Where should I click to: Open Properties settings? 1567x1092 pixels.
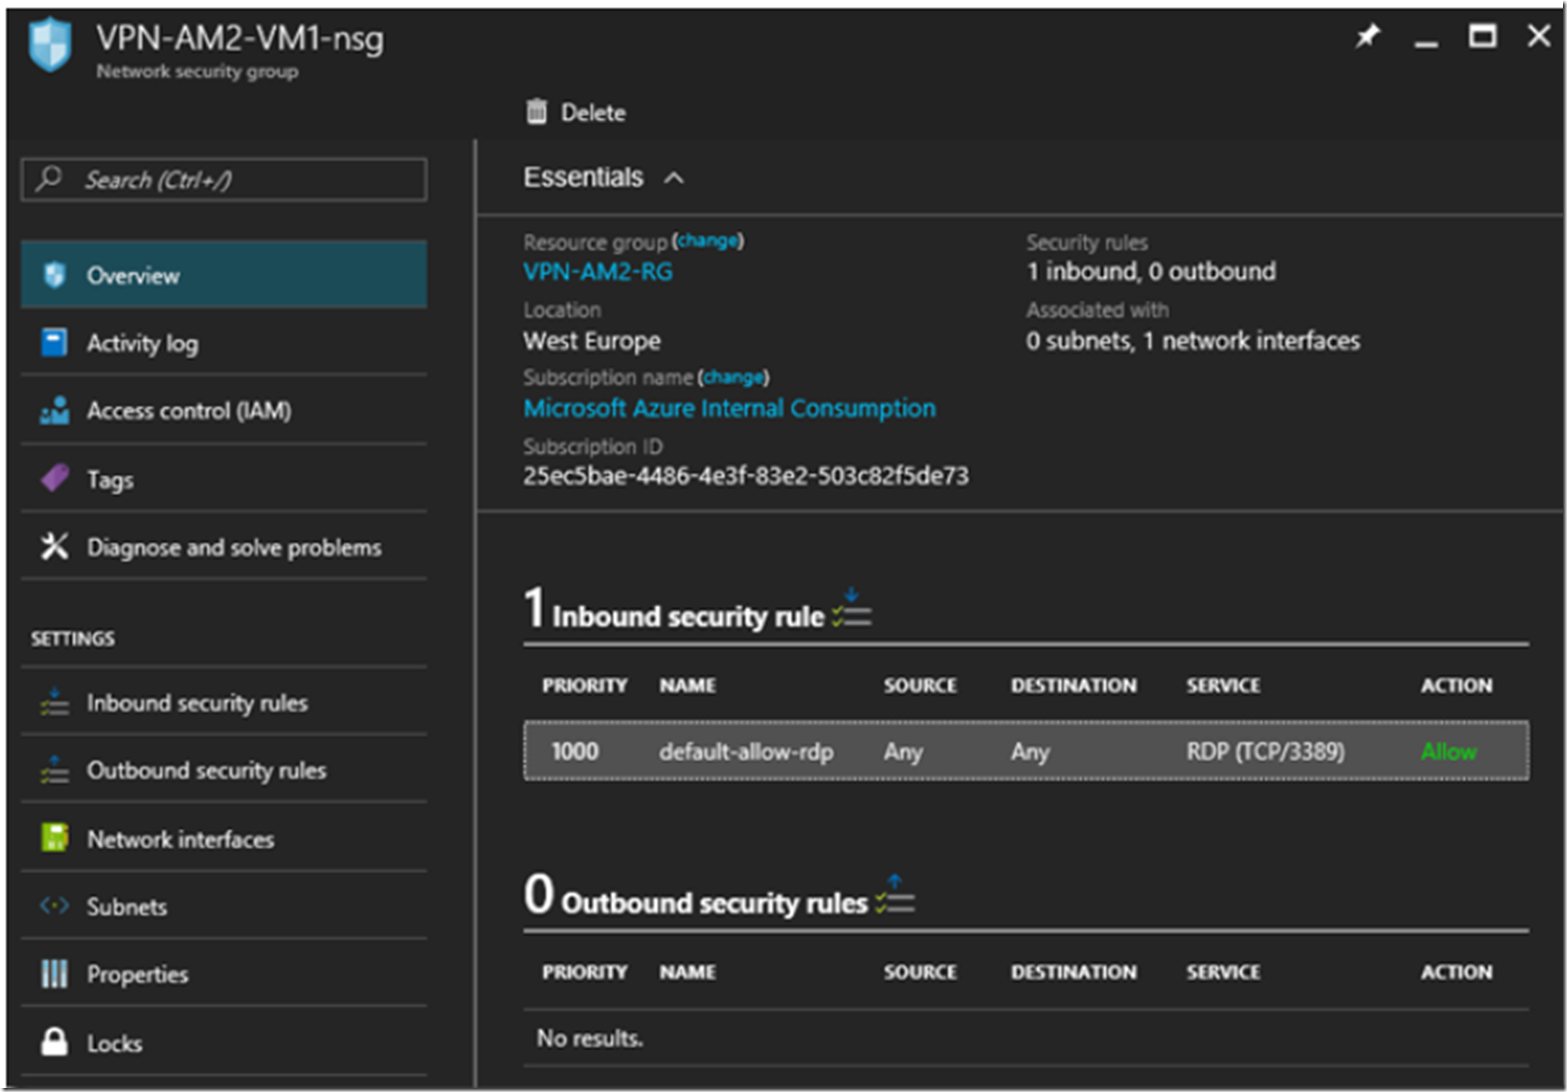point(224,973)
